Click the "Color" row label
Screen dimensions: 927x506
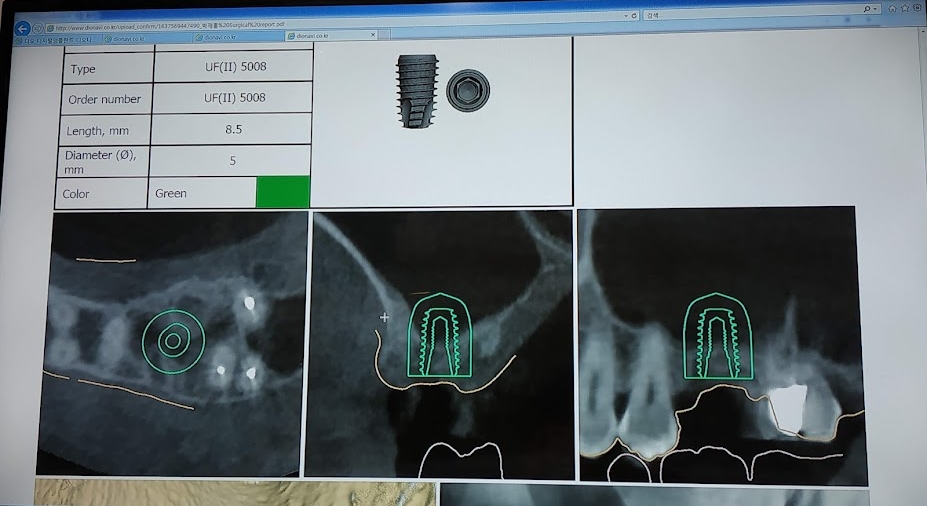point(76,194)
